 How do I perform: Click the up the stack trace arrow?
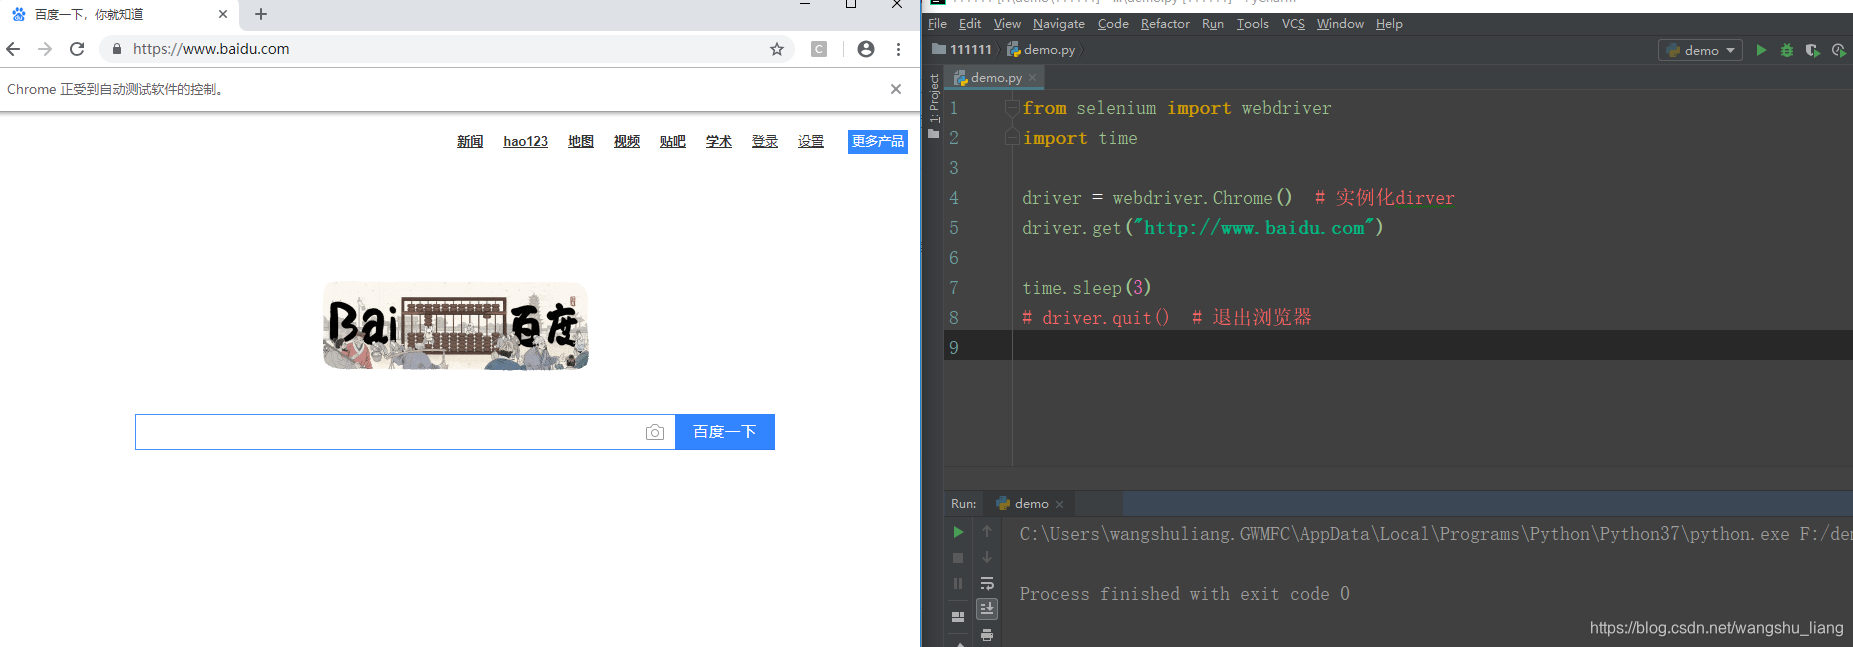(987, 532)
